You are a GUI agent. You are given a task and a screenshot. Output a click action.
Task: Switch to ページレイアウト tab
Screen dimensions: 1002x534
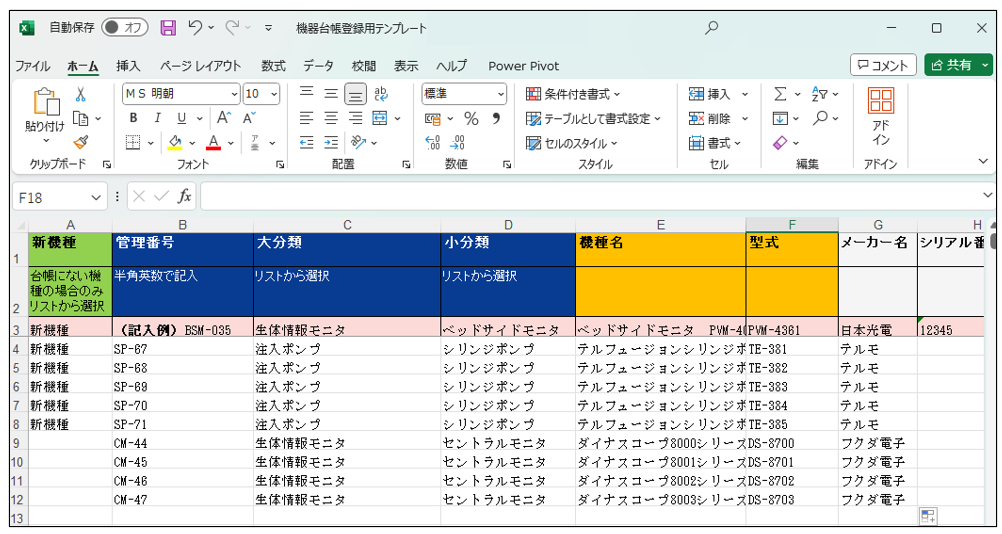200,66
